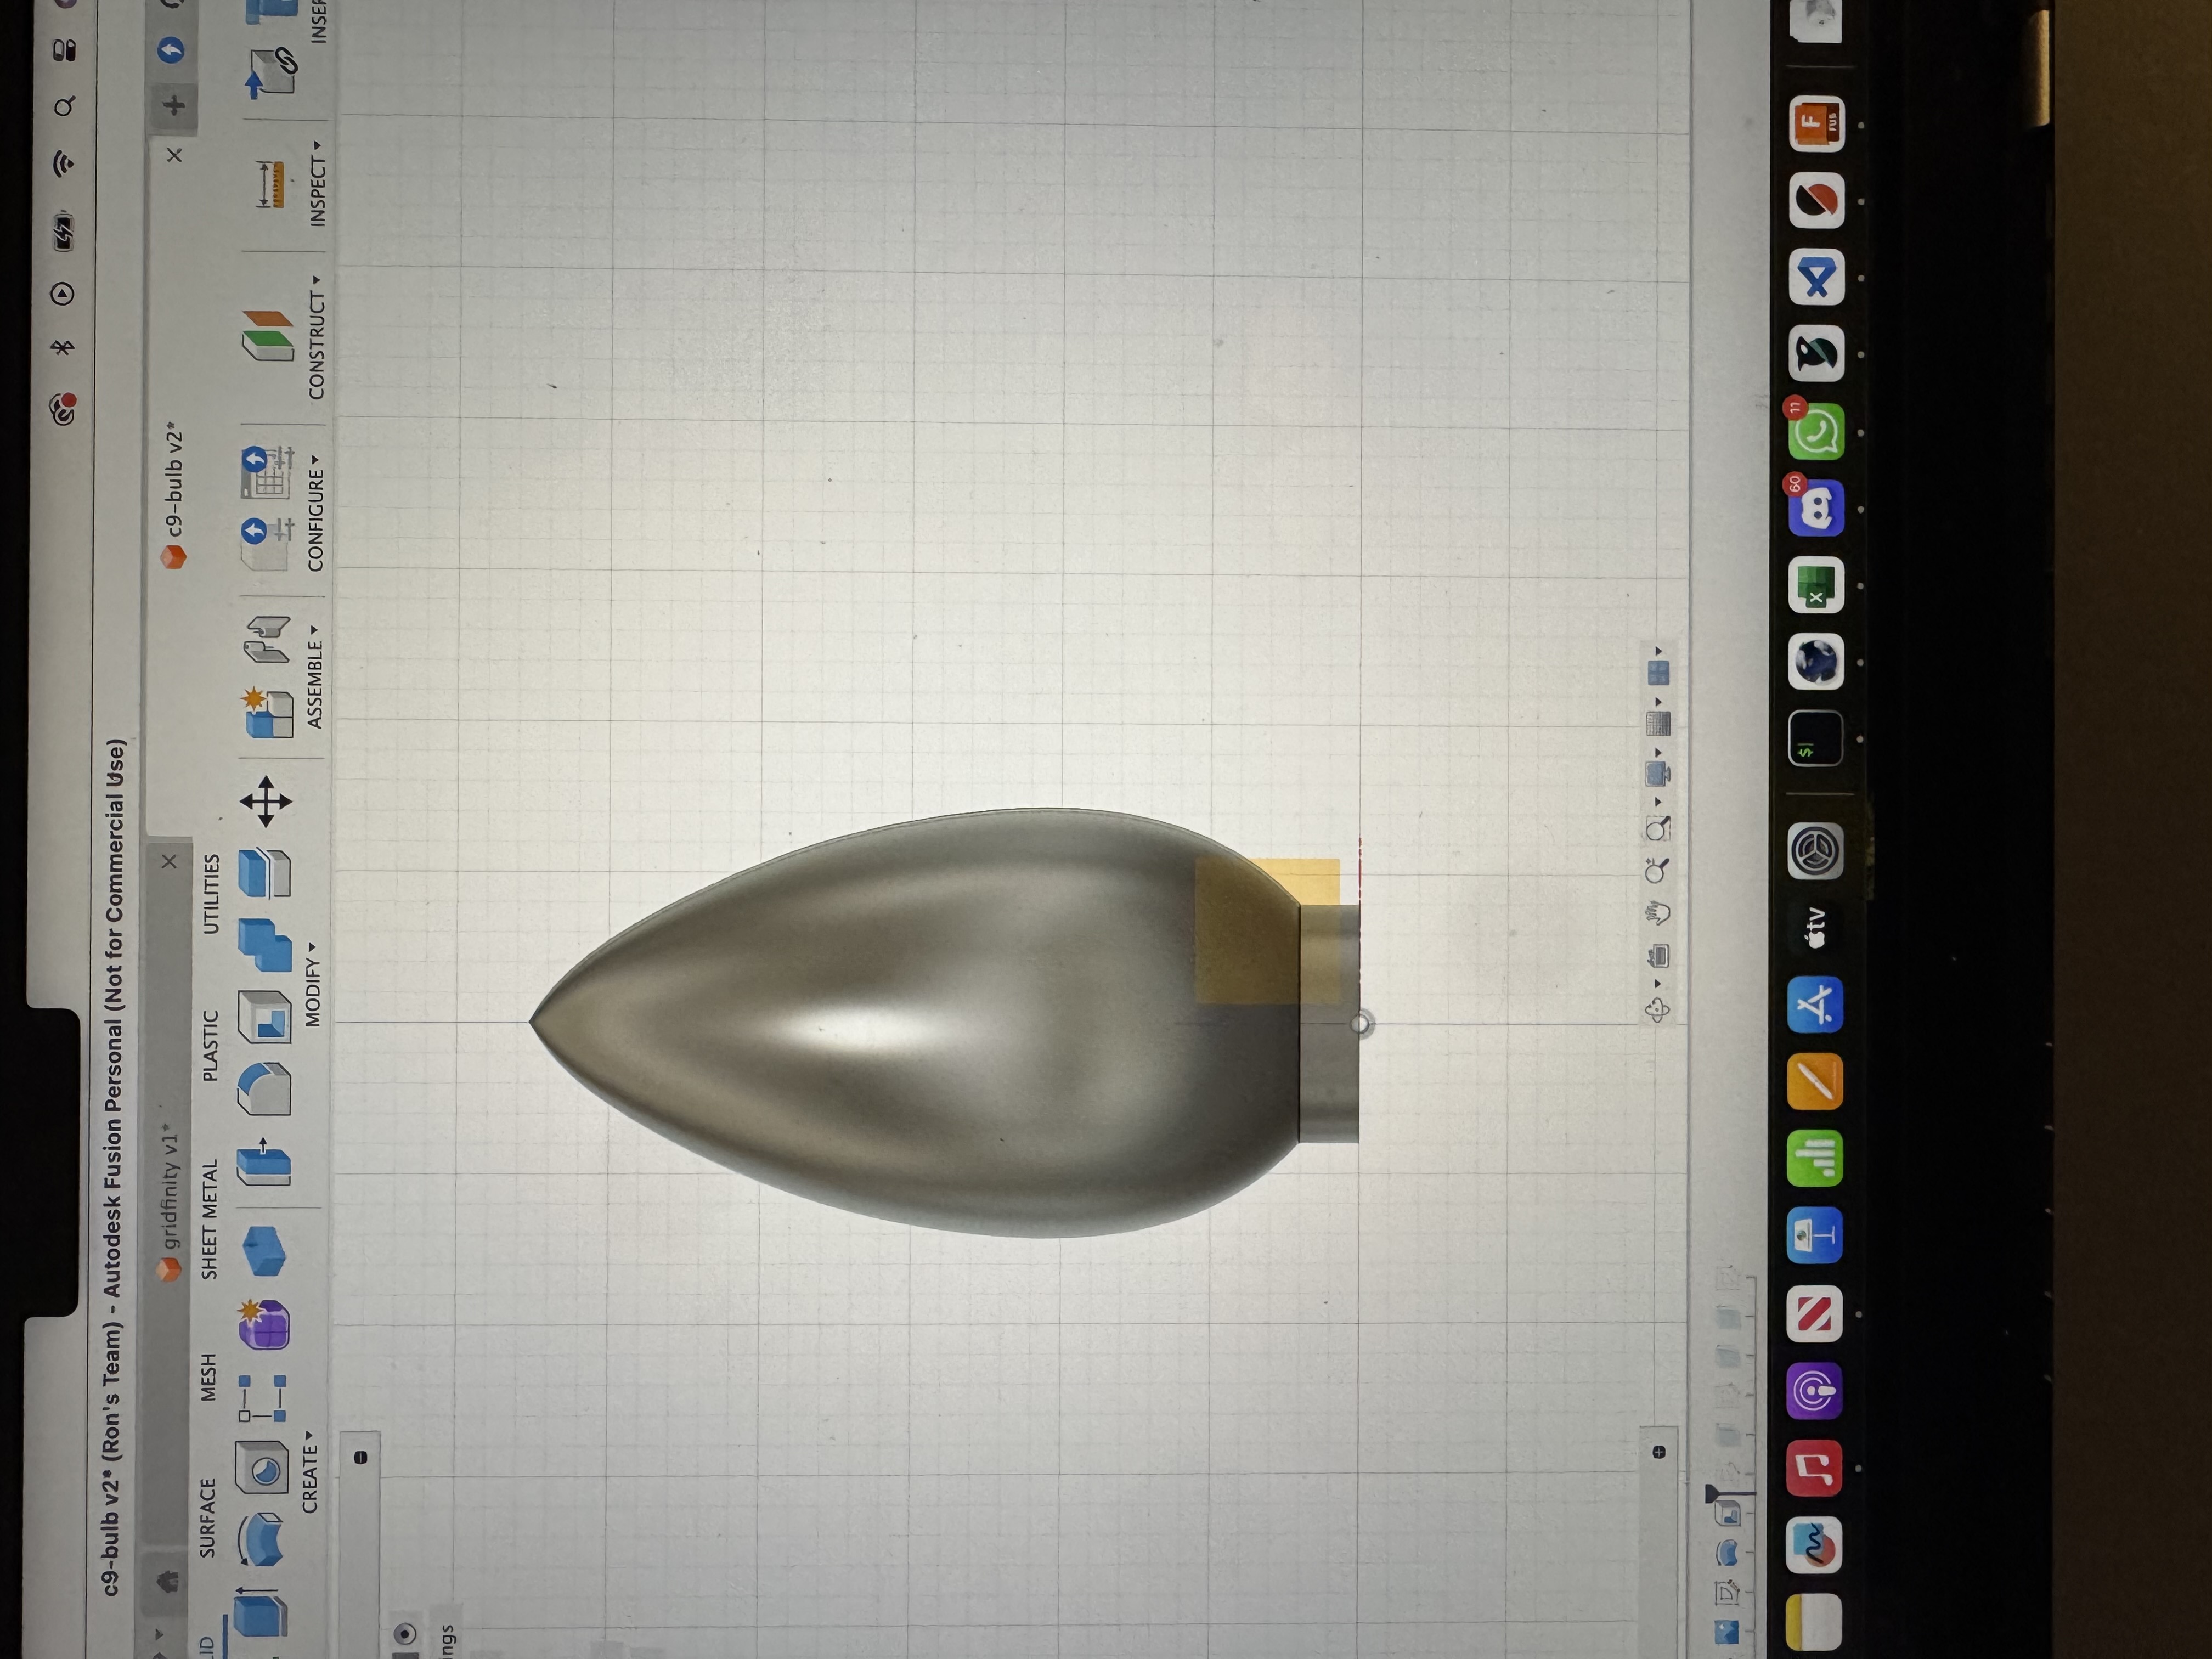Screen dimensions: 2212x1659
Task: Switch to the SURFACE ribbon tab
Action: tap(207, 1518)
